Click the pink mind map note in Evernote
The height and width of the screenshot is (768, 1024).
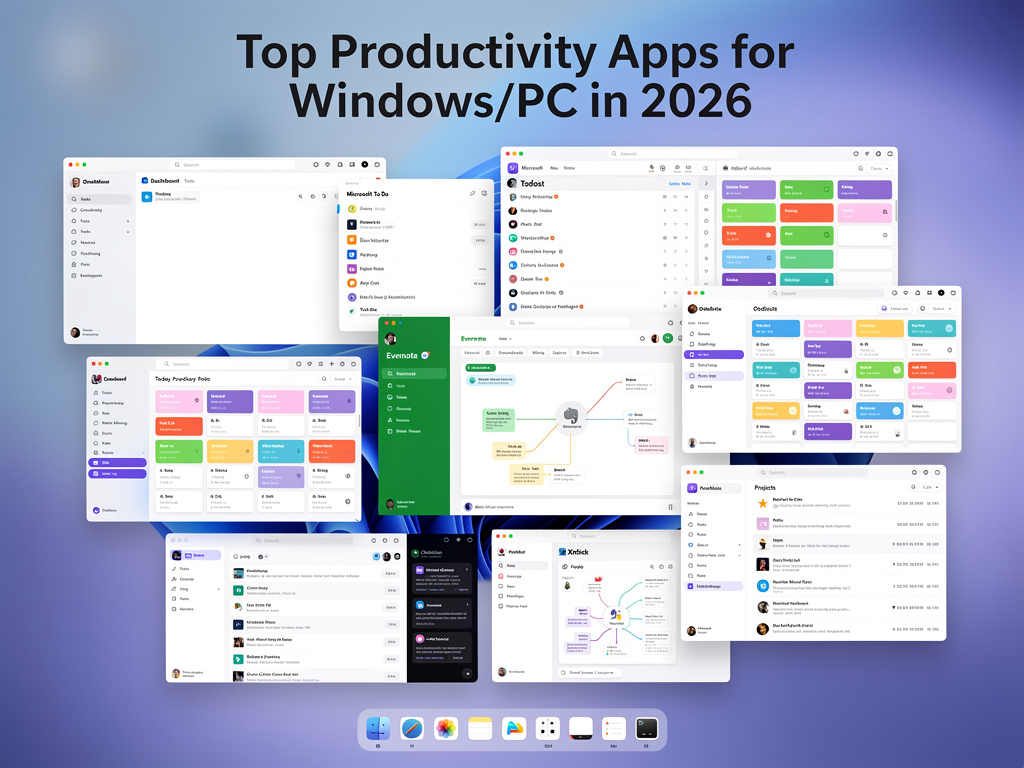tap(651, 445)
